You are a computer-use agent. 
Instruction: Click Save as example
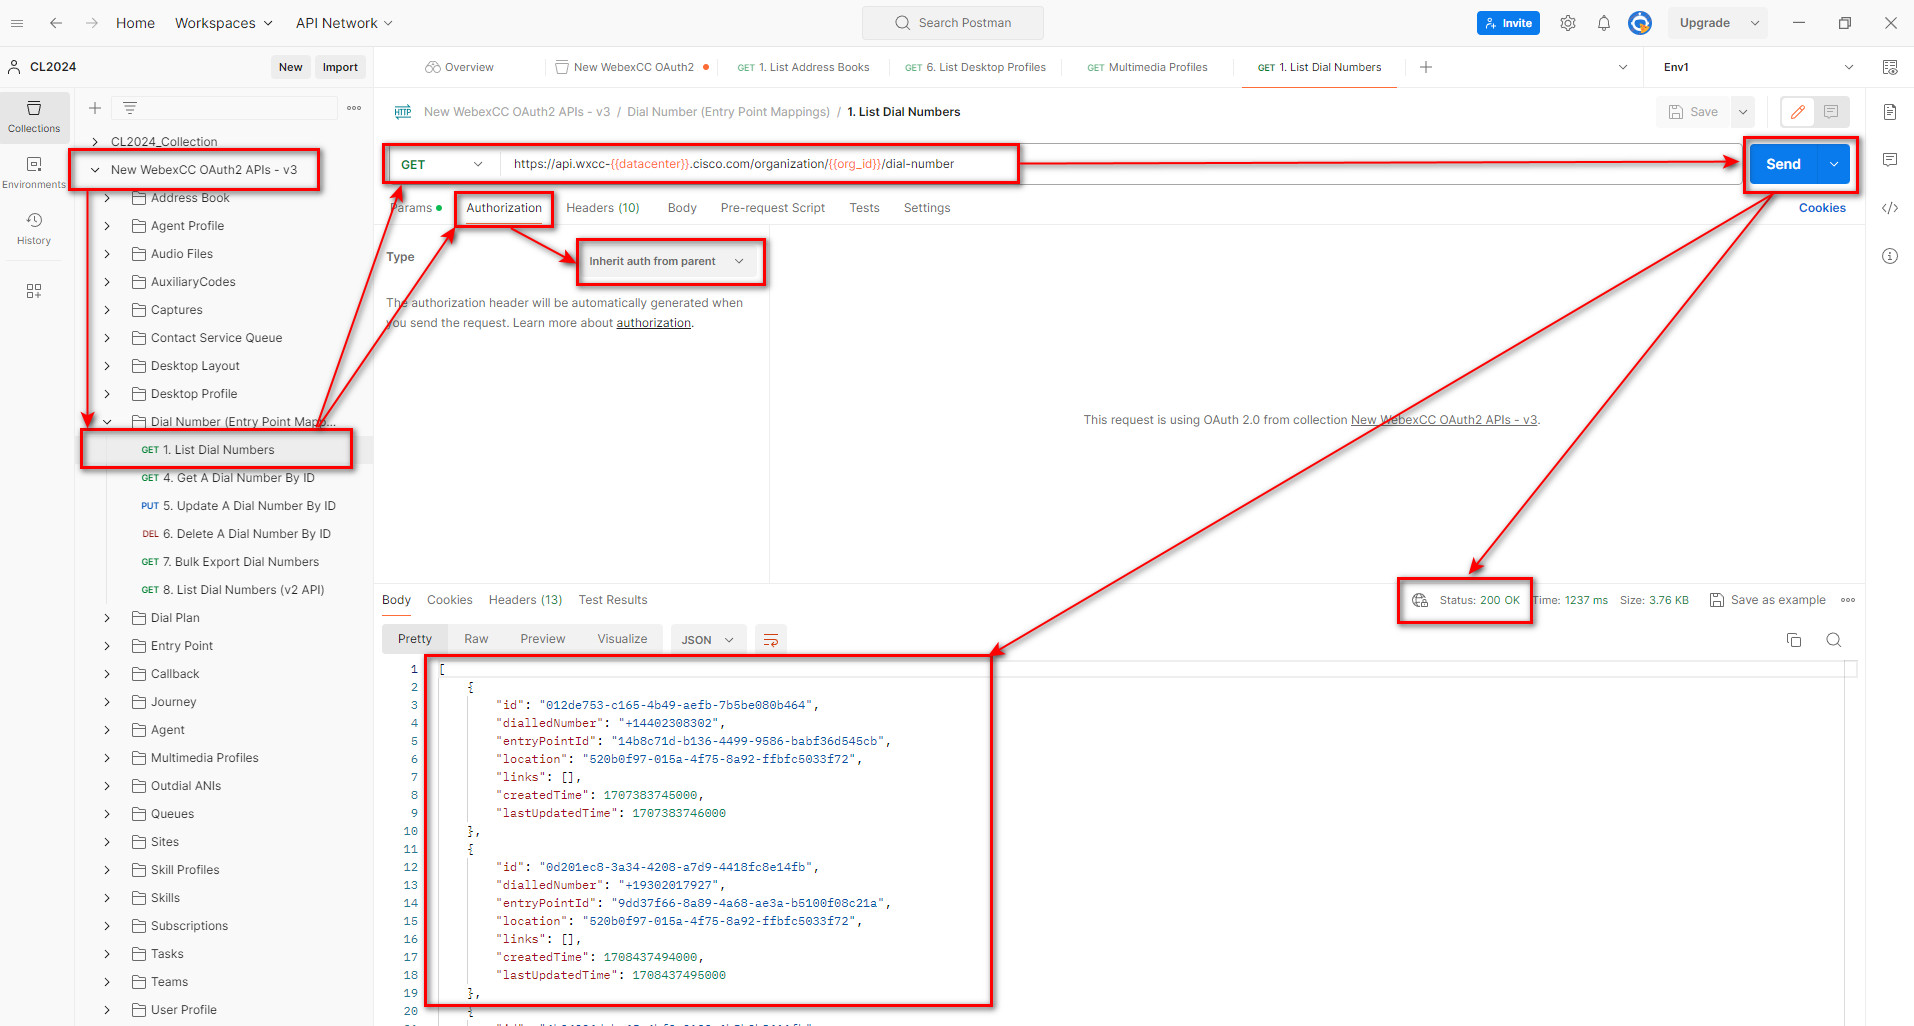[x=1768, y=600]
